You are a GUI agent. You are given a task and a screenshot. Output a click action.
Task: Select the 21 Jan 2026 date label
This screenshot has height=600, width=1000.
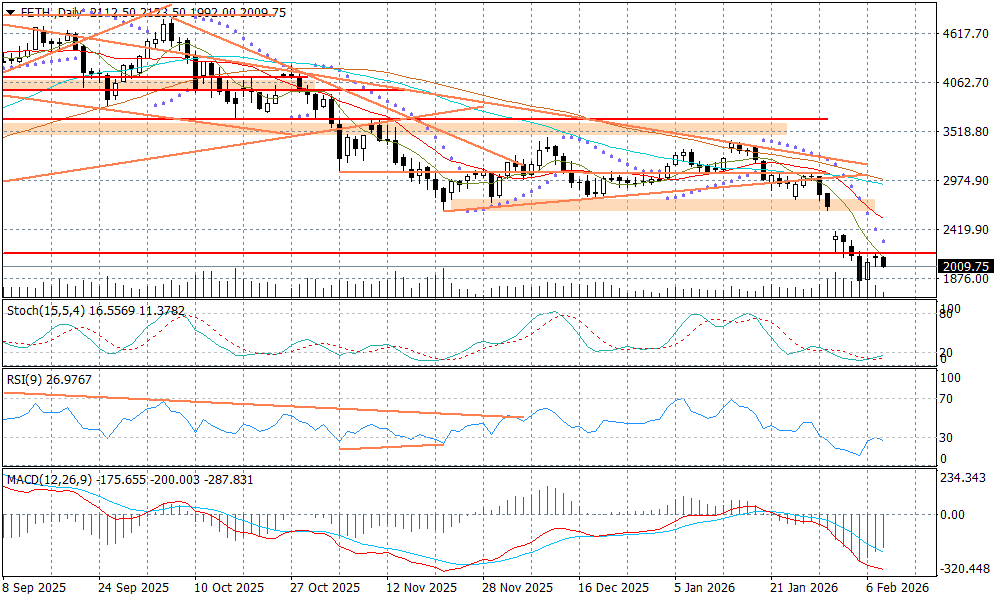[804, 587]
